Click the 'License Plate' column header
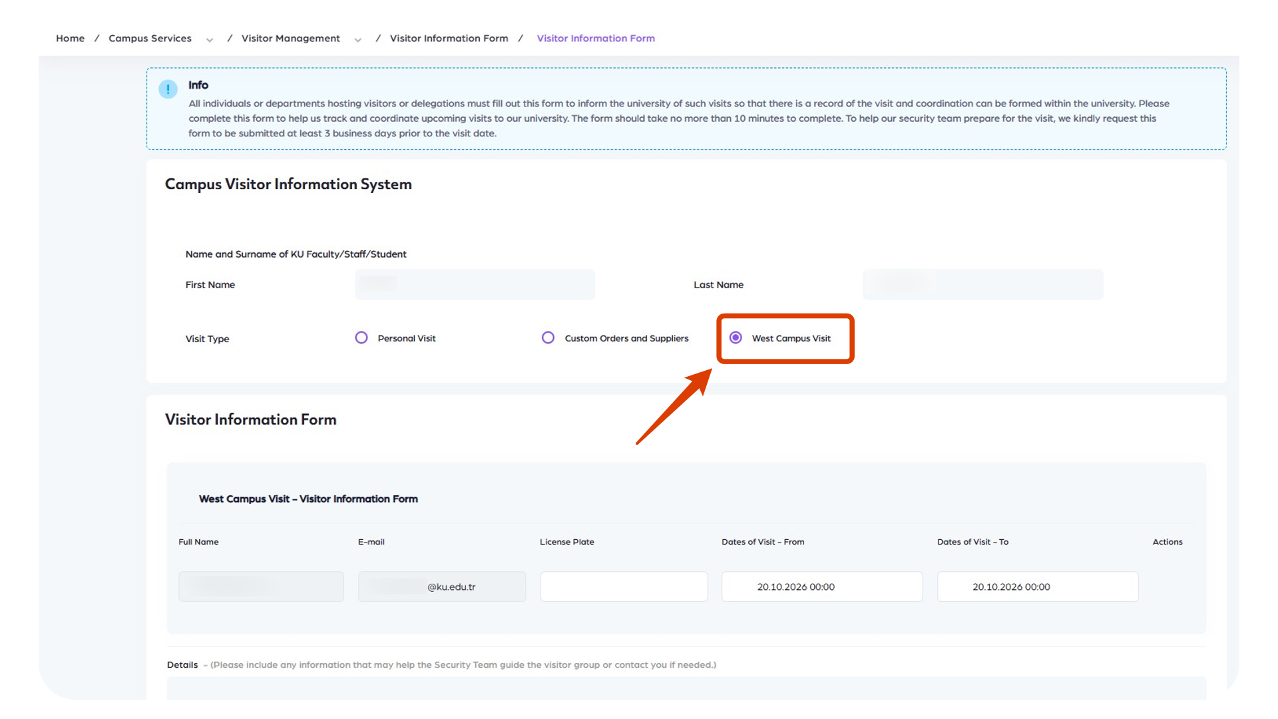The height and width of the screenshot is (719, 1278). (x=567, y=542)
